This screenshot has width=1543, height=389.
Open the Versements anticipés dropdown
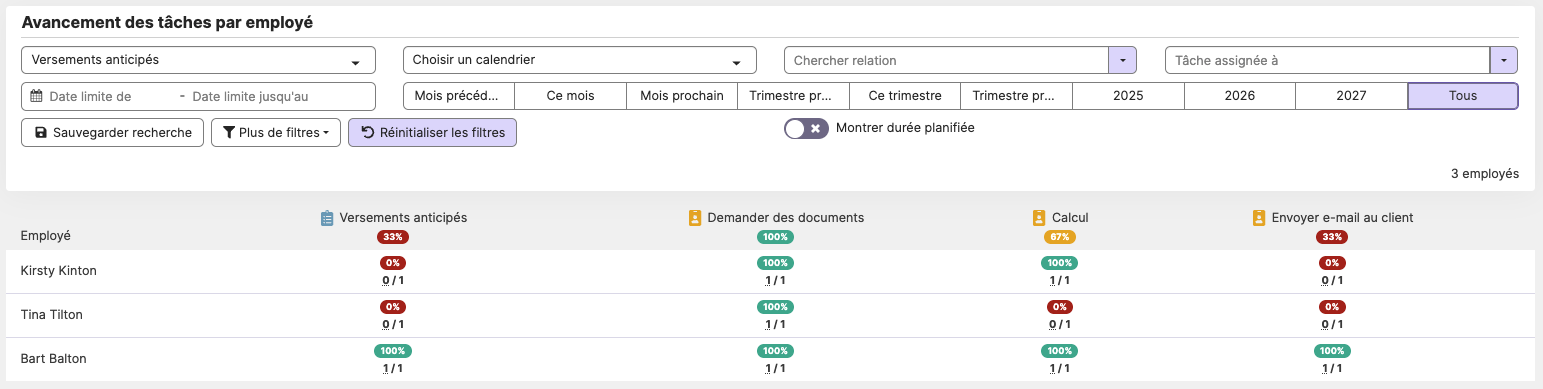coord(198,60)
